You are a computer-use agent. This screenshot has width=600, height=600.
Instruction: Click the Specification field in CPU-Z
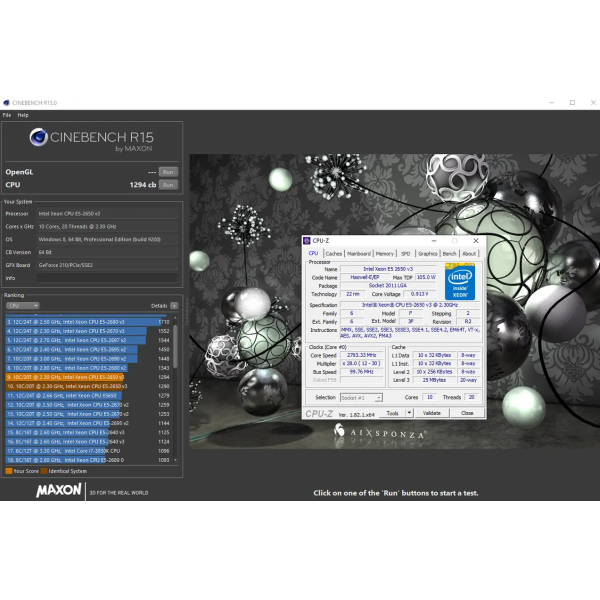coord(409,305)
